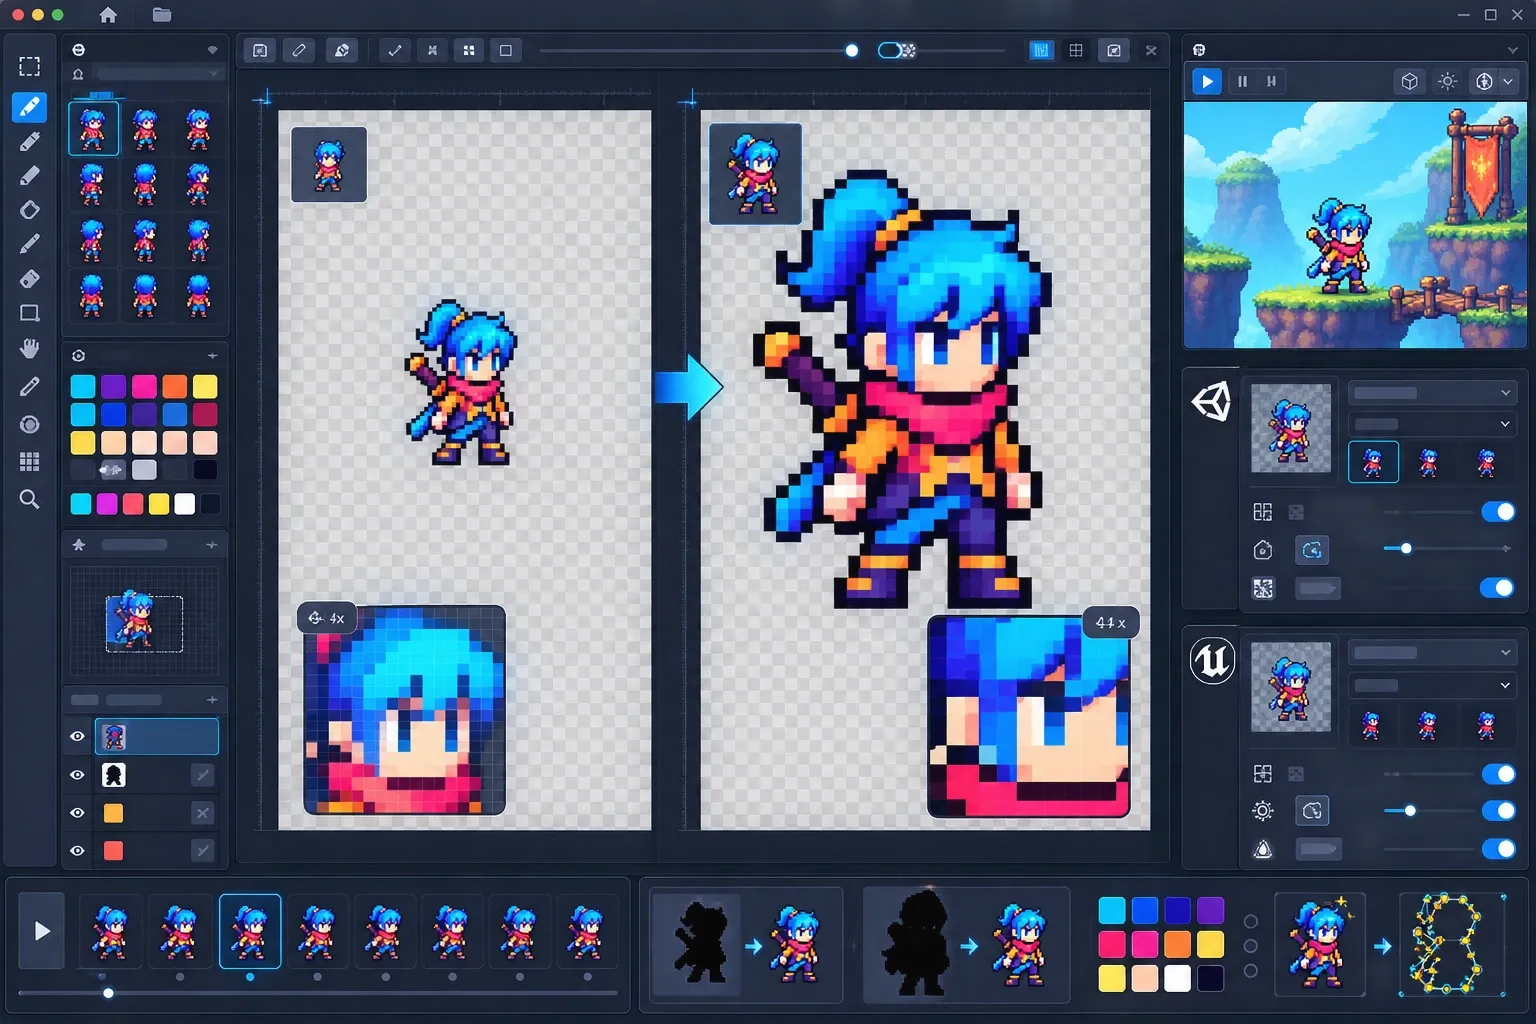Open the folder icon in title bar

click(x=162, y=15)
